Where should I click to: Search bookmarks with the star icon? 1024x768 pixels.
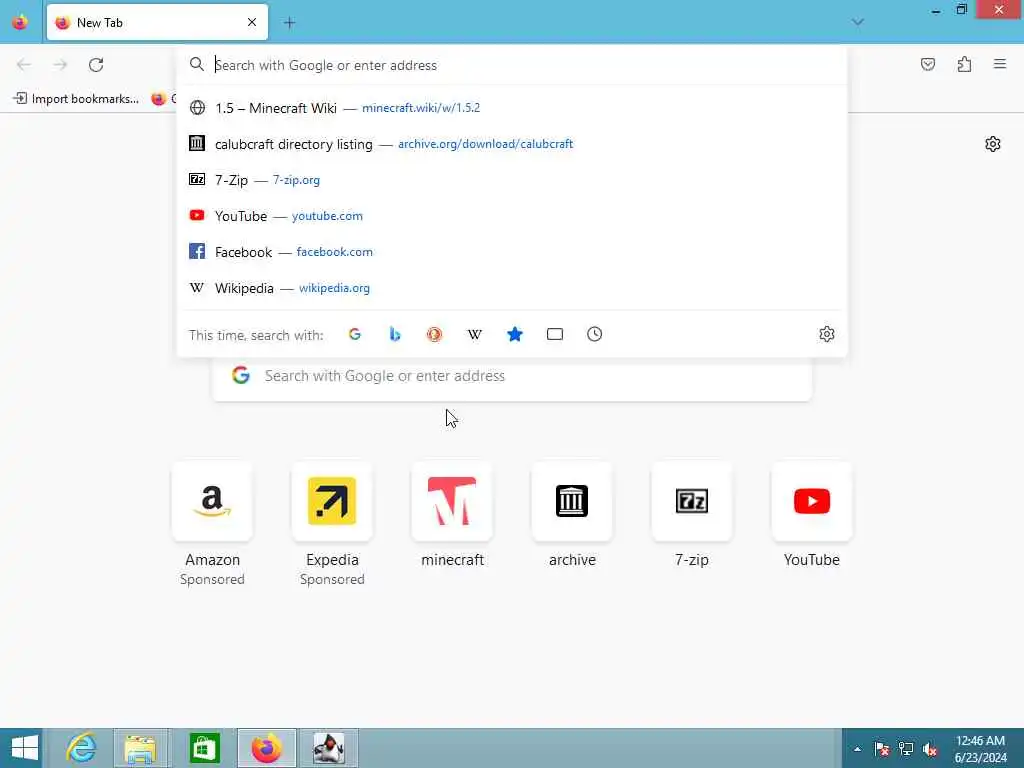tap(515, 334)
